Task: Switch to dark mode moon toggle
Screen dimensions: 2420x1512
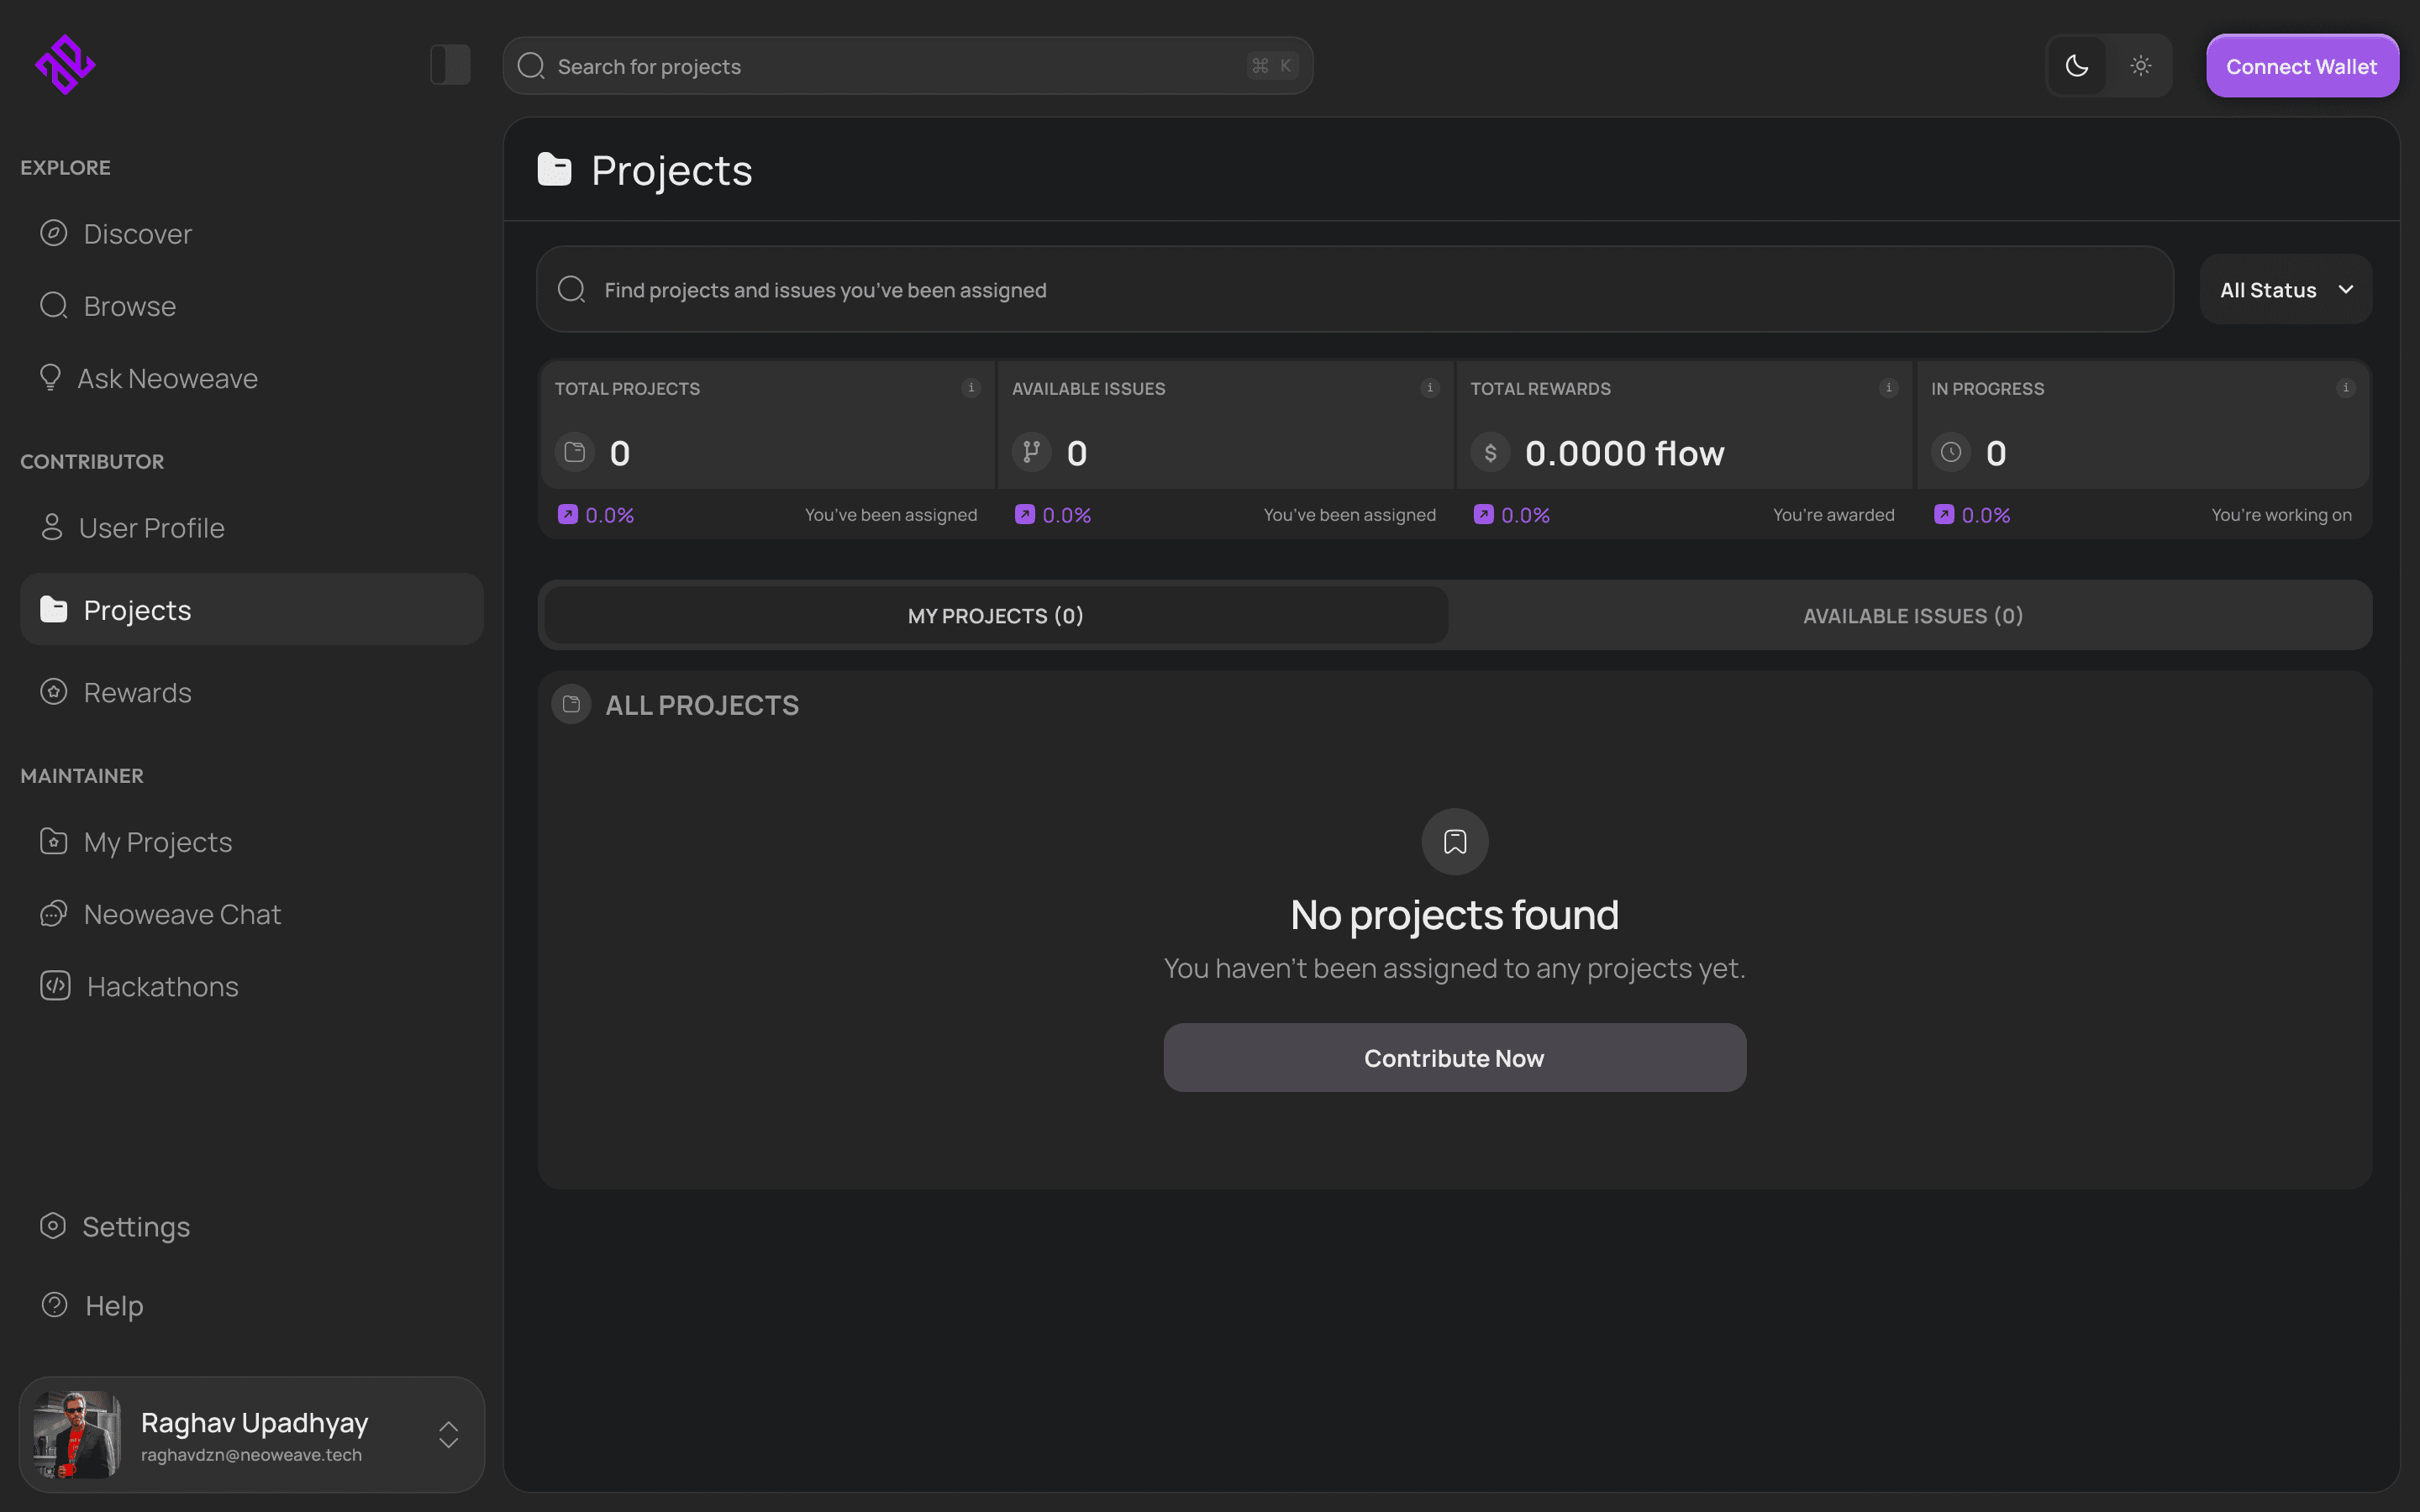Action: 2077,66
